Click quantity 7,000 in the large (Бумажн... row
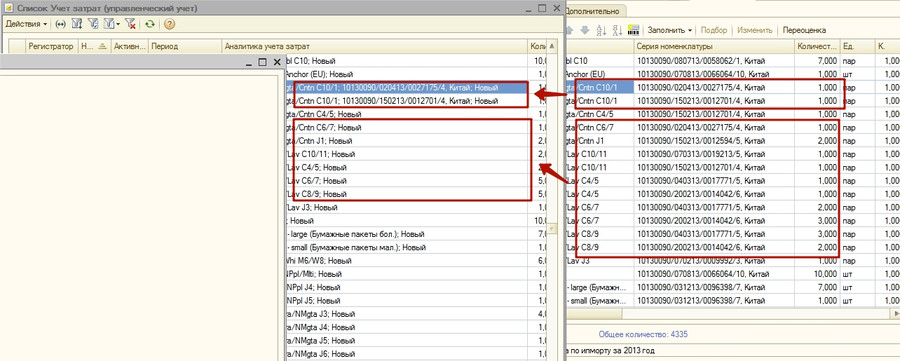900x361 pixels. [x=817, y=287]
